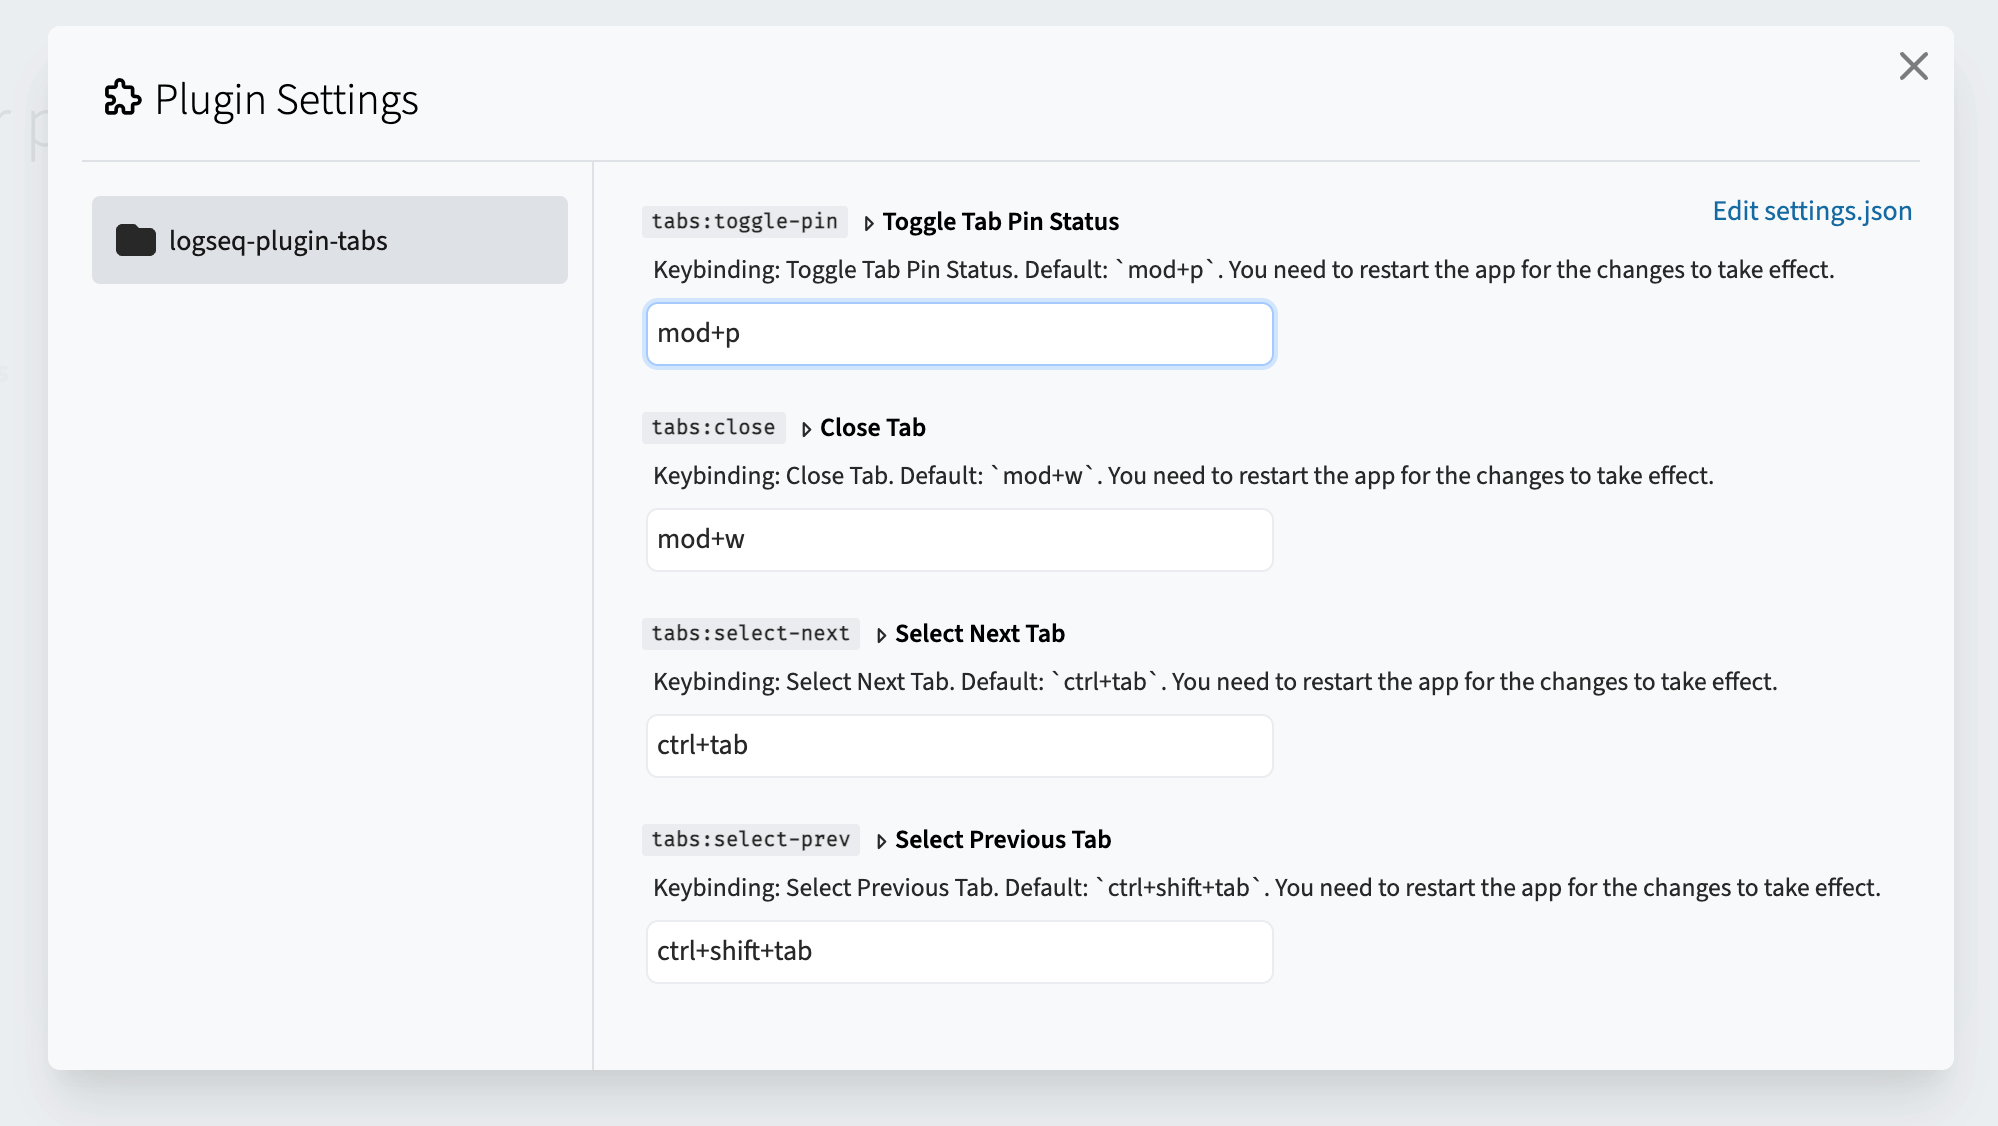Focus the mod+p keybinding field
The height and width of the screenshot is (1126, 1998).
959,334
